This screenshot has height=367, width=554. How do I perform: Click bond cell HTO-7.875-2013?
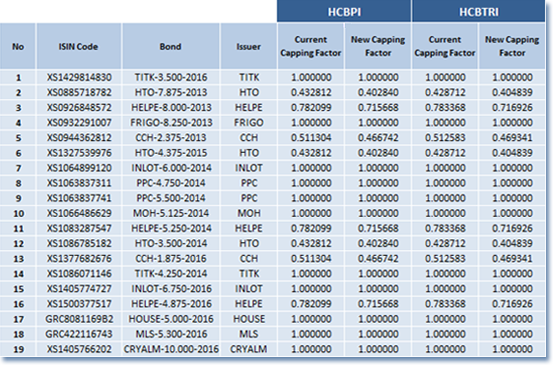click(171, 92)
